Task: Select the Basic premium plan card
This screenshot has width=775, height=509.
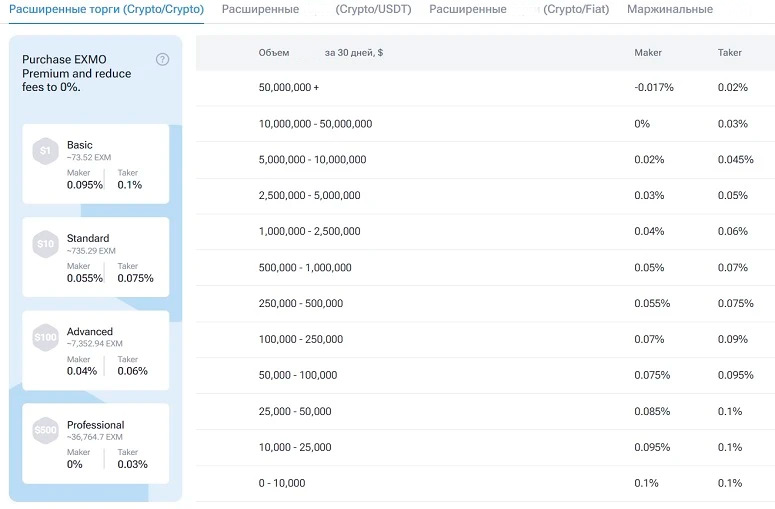Action: (x=96, y=164)
